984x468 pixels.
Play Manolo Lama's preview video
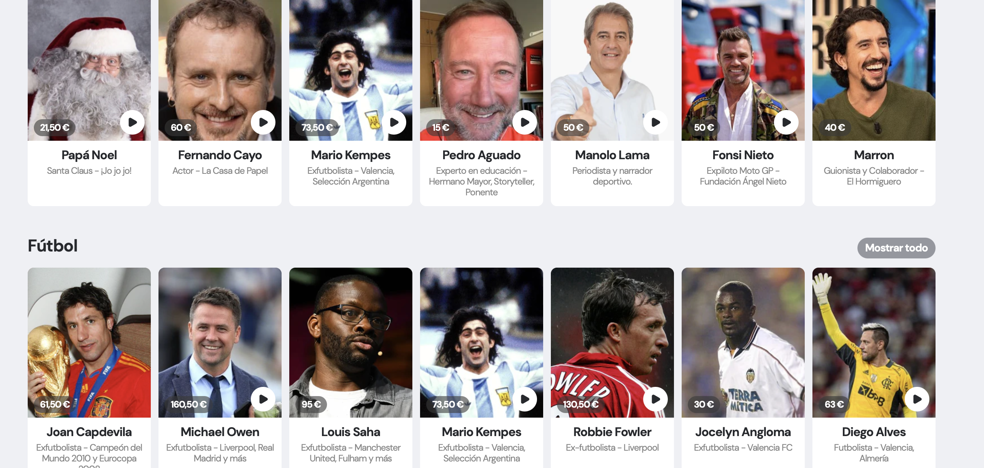point(655,122)
